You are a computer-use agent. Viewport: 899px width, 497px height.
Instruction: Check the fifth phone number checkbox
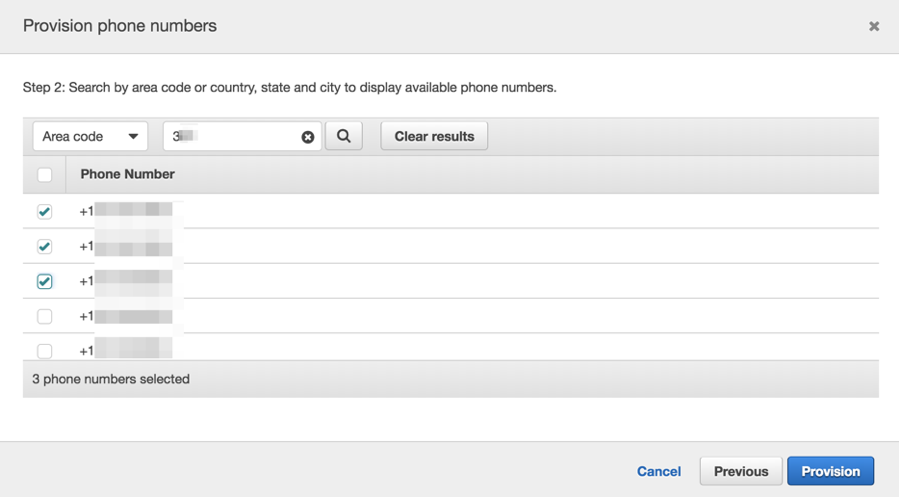(44, 351)
